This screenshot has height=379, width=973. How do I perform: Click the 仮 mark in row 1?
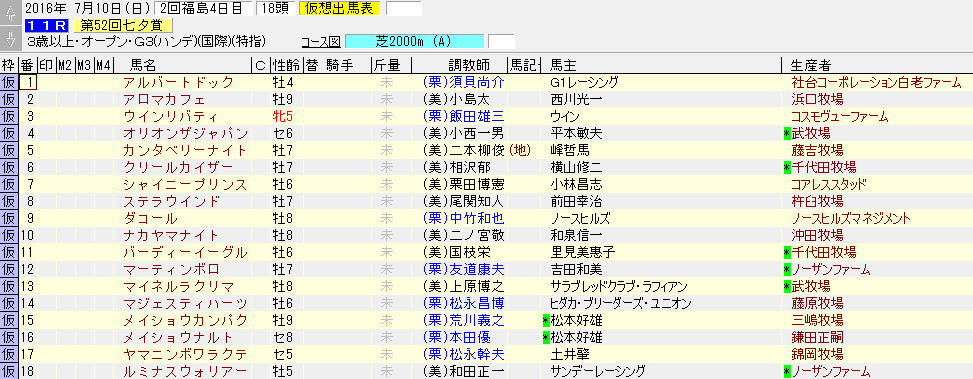coord(9,82)
